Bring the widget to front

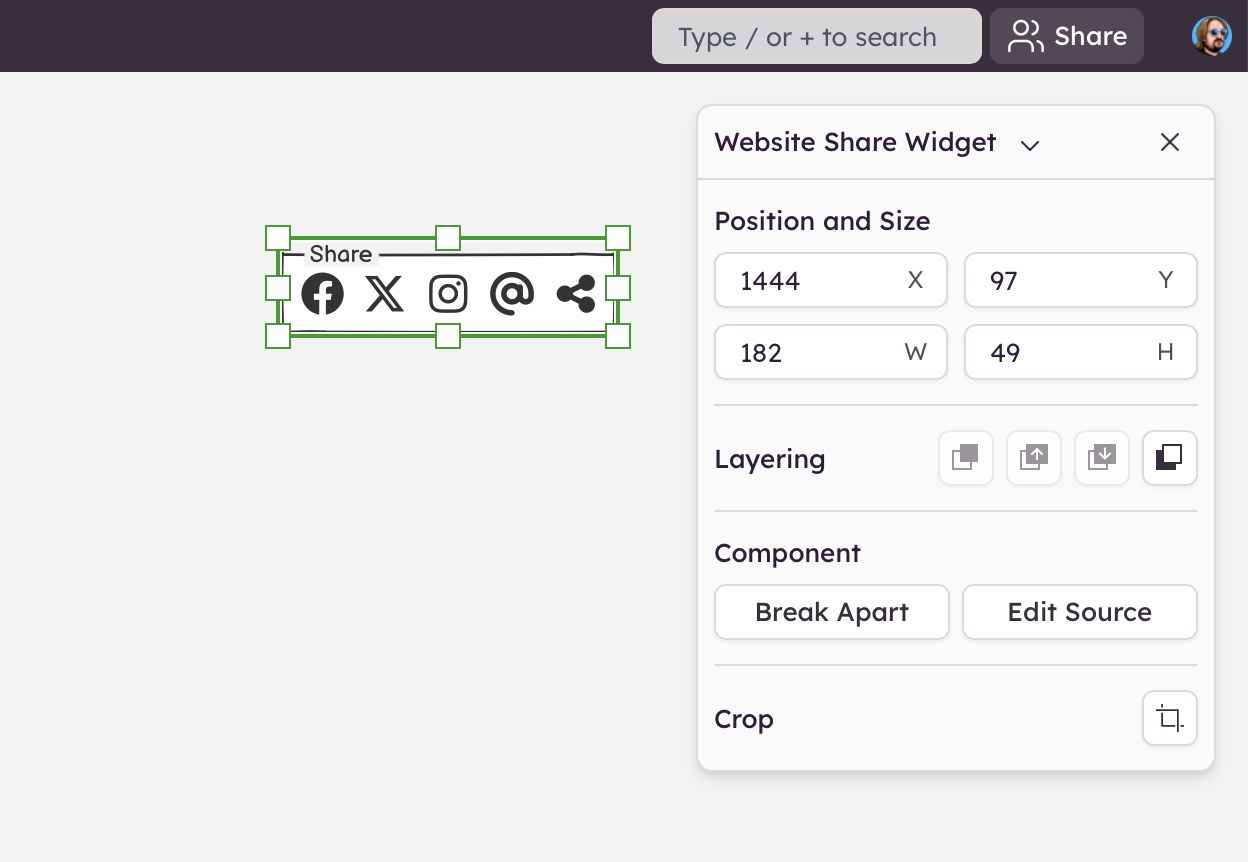[966, 458]
